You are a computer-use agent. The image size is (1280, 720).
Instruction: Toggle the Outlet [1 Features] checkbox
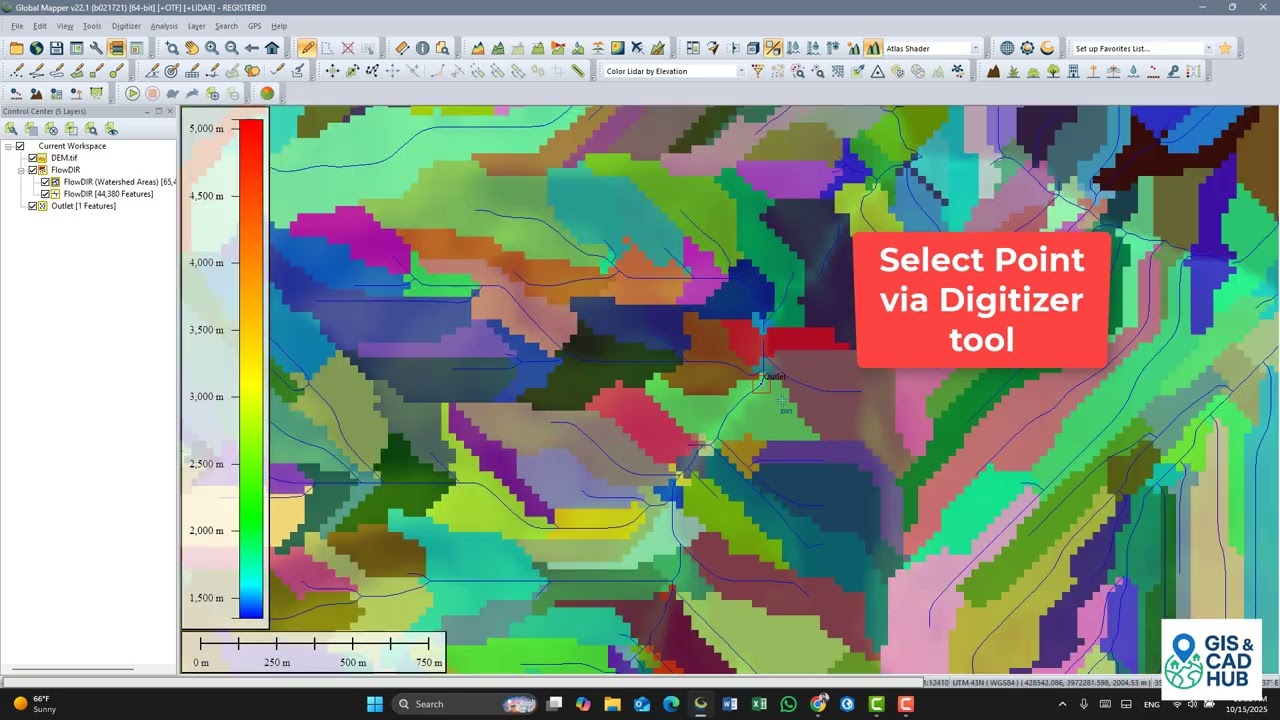tap(33, 206)
